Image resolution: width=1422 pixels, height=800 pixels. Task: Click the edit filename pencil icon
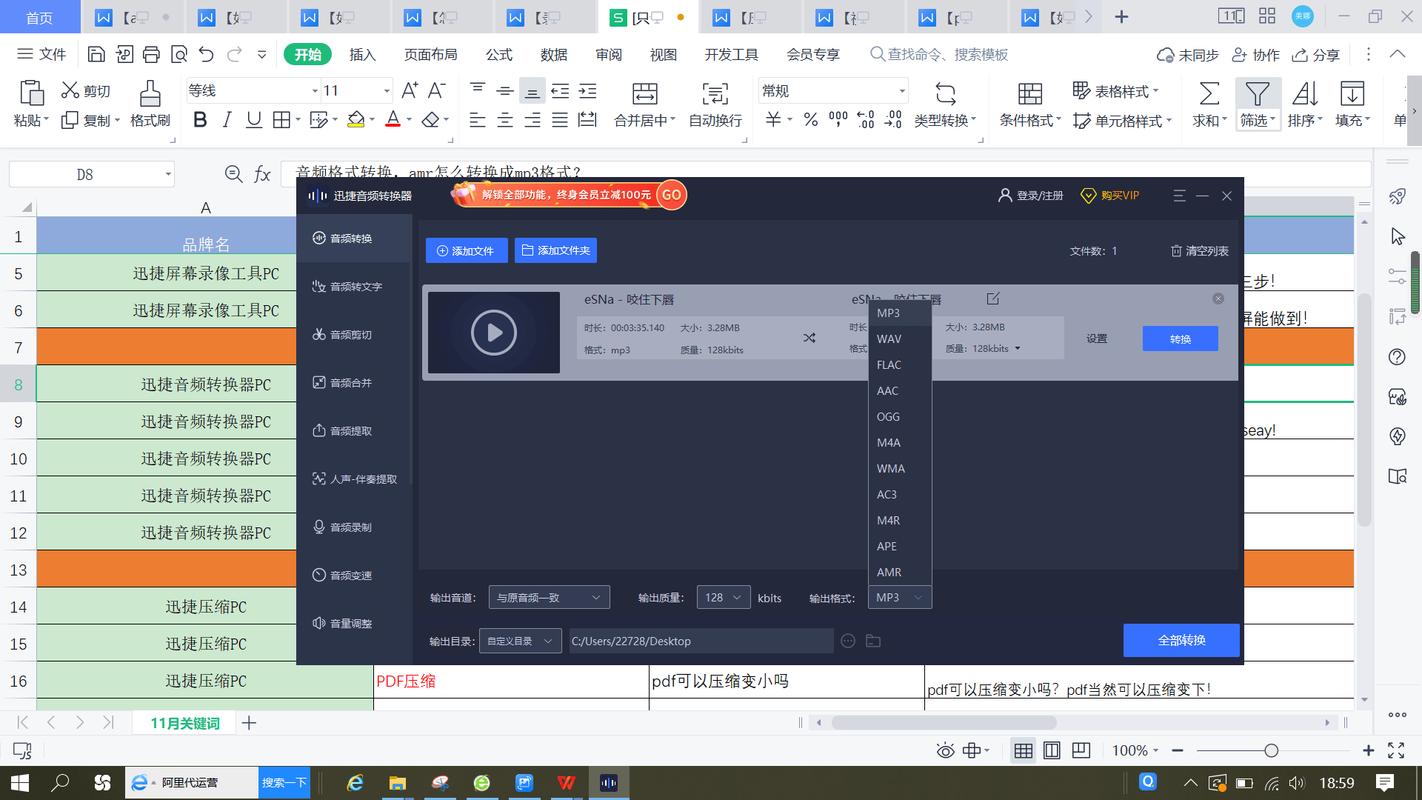coord(993,298)
